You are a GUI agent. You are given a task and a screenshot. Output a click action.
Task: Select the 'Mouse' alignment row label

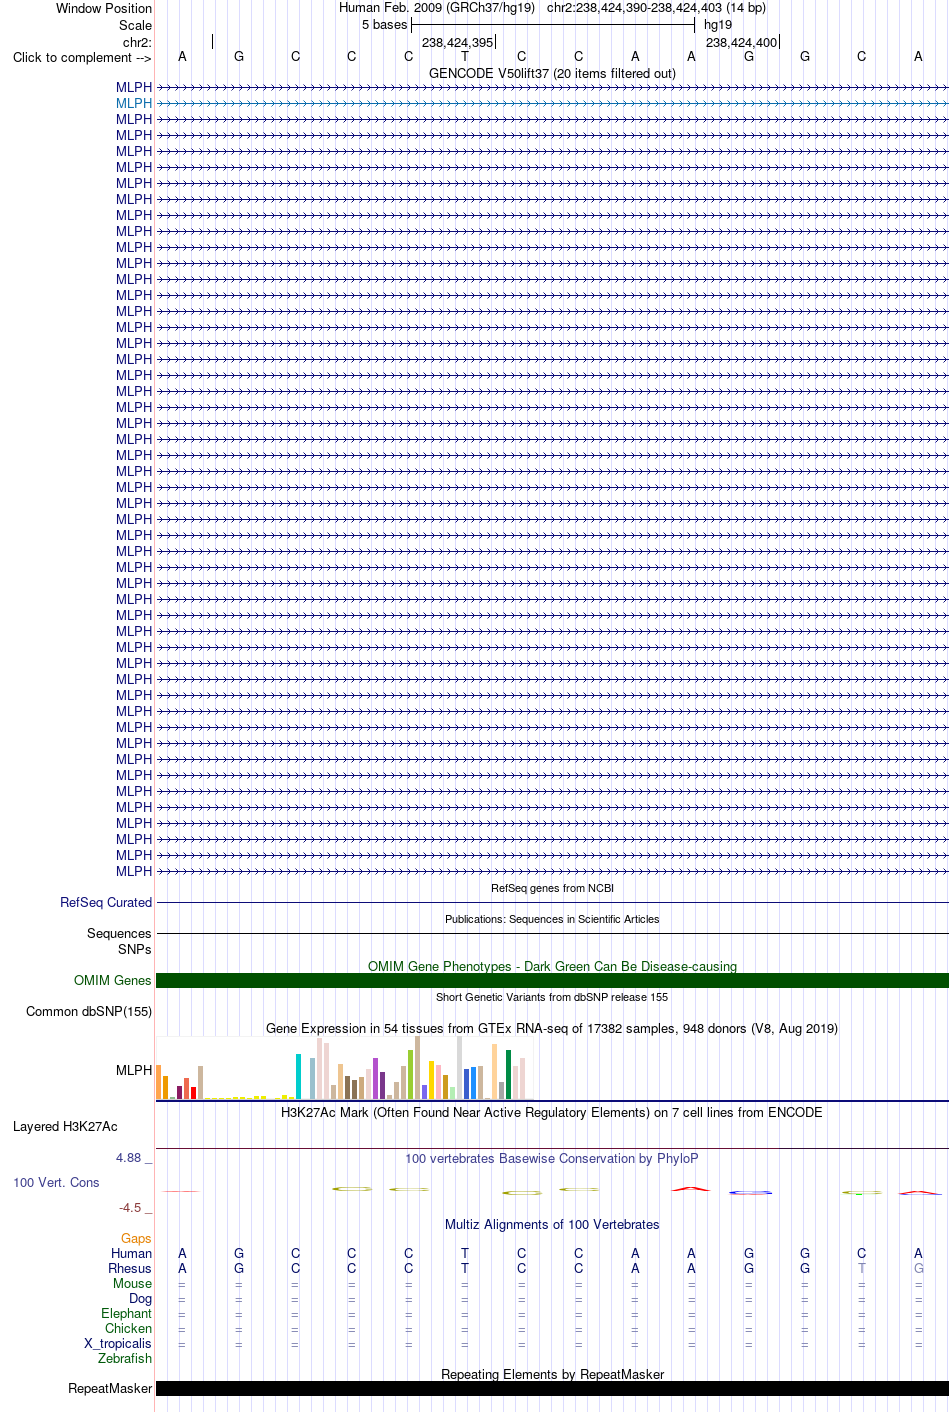pos(133,1283)
